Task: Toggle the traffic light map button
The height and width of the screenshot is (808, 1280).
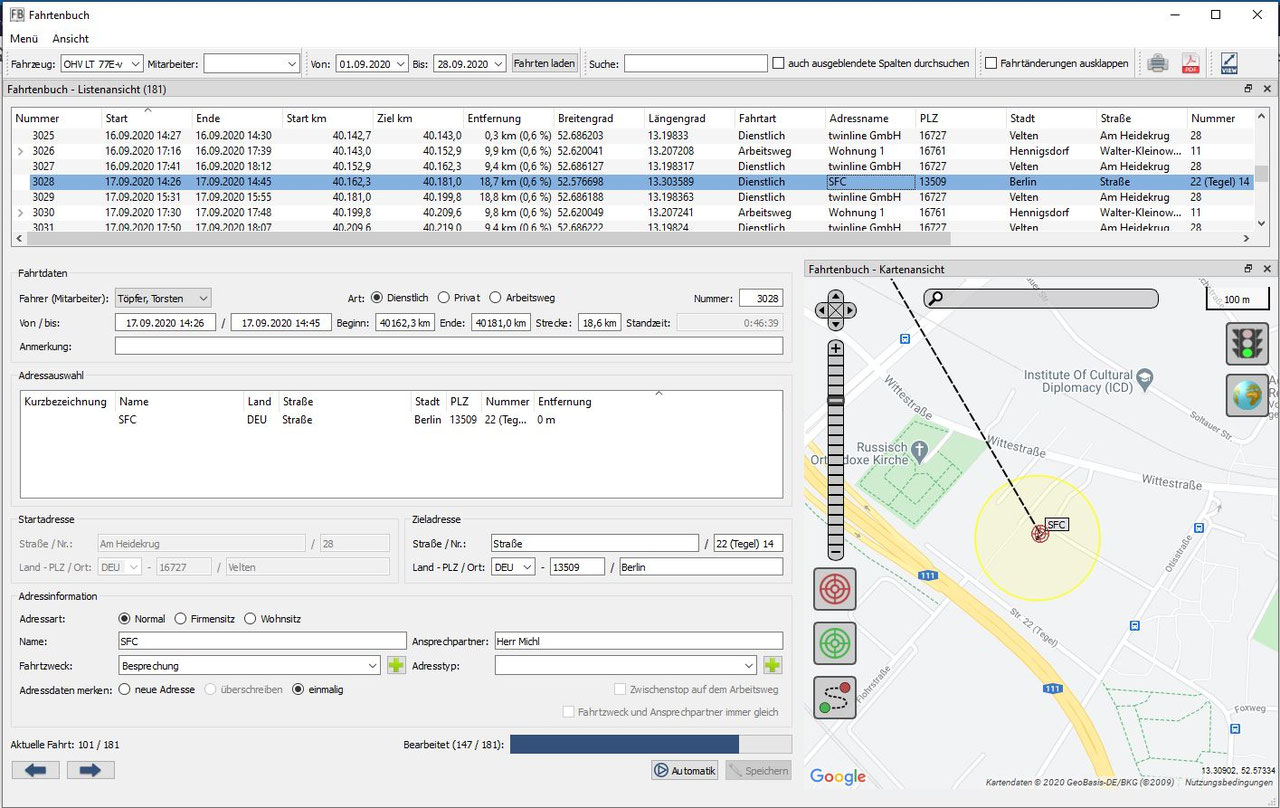Action: pyautogui.click(x=1246, y=343)
